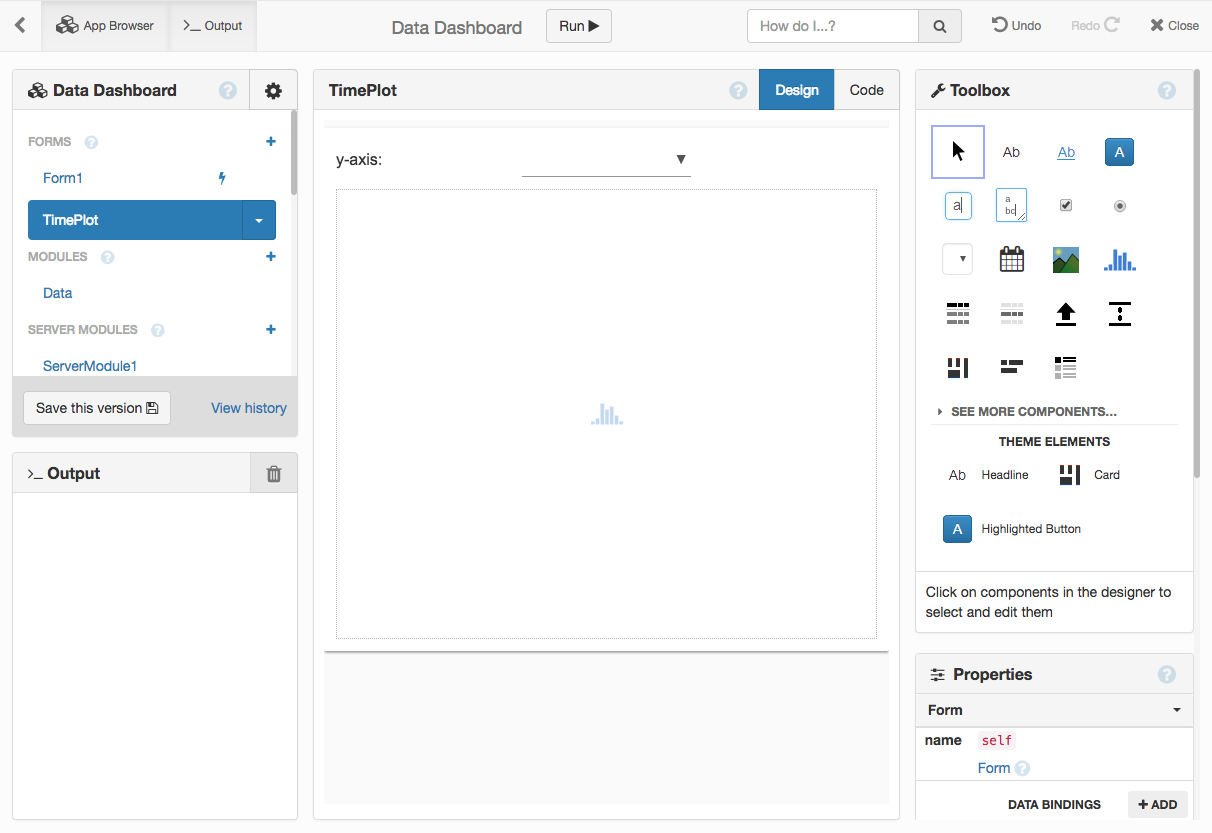This screenshot has height=833, width=1212.
Task: Choose the FileLoader upload icon
Action: 1066,314
